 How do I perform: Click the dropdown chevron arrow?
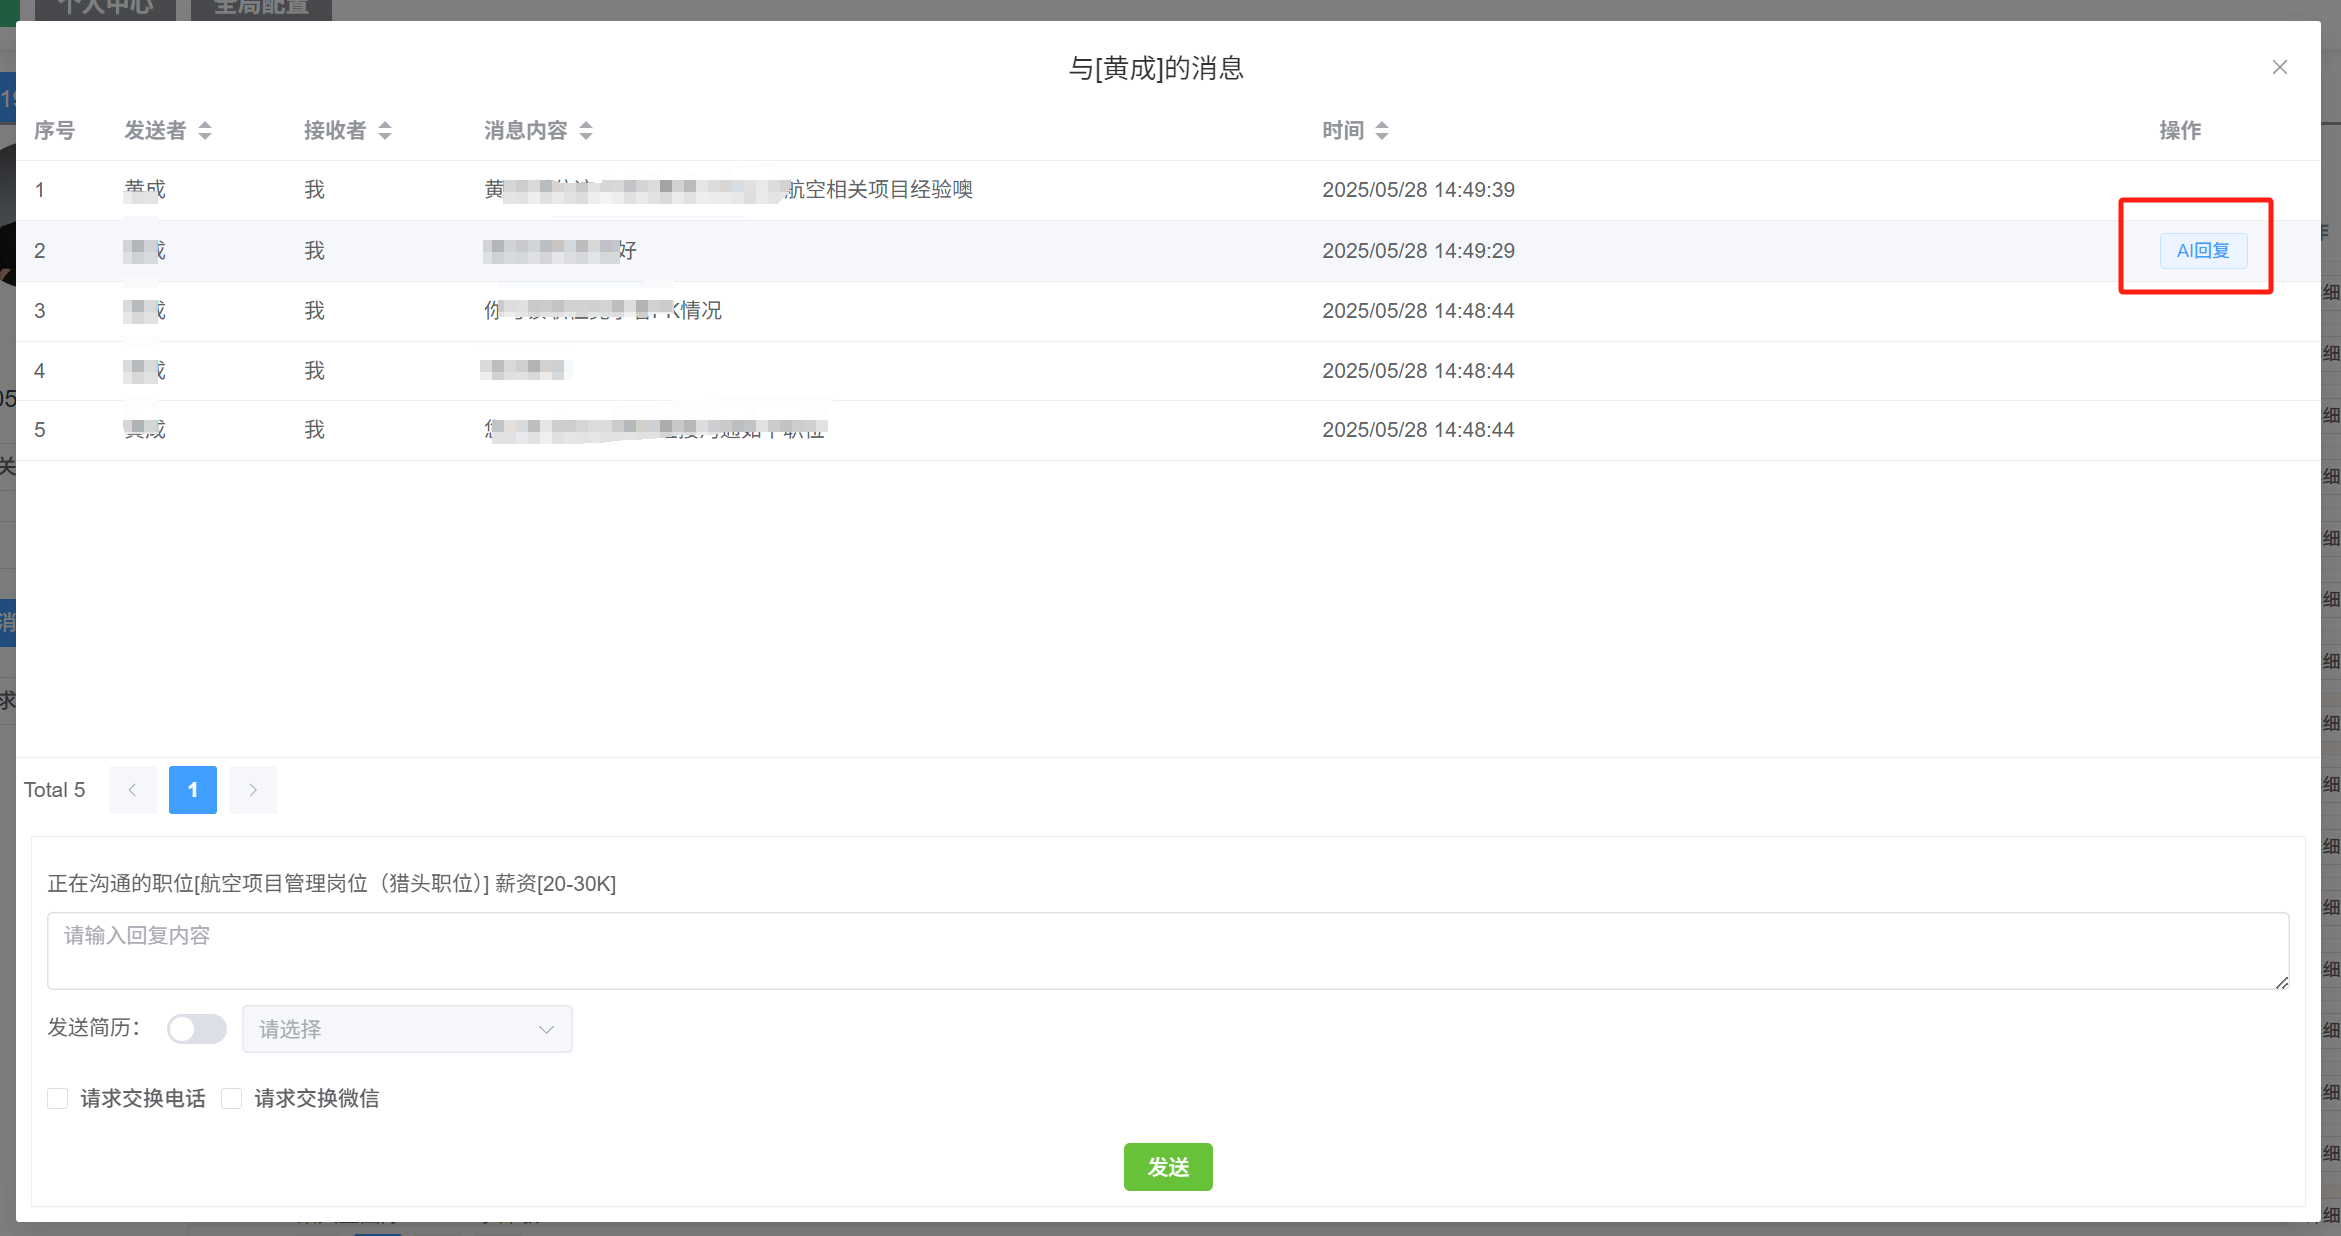point(546,1029)
